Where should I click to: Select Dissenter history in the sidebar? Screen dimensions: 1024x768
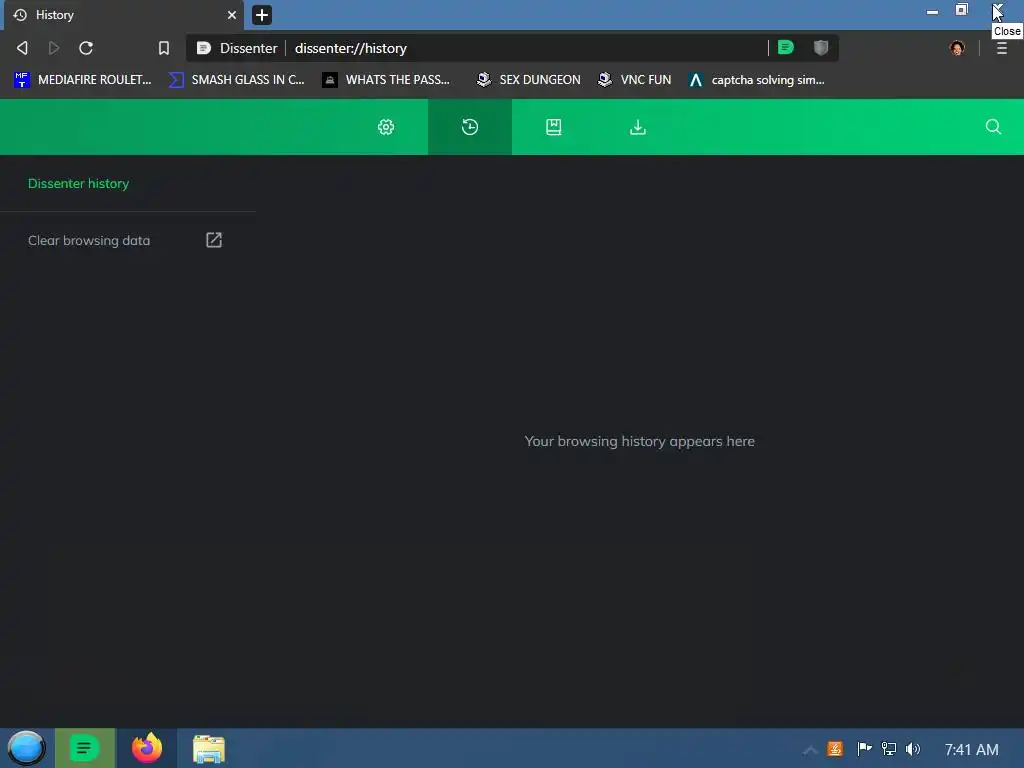[x=78, y=184]
